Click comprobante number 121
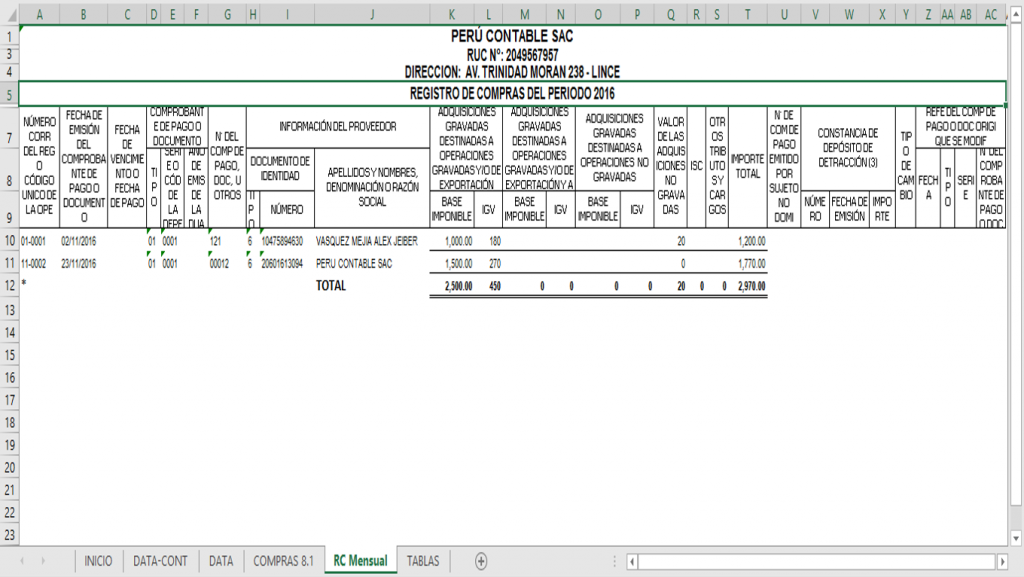This screenshot has width=1024, height=577. (x=227, y=242)
